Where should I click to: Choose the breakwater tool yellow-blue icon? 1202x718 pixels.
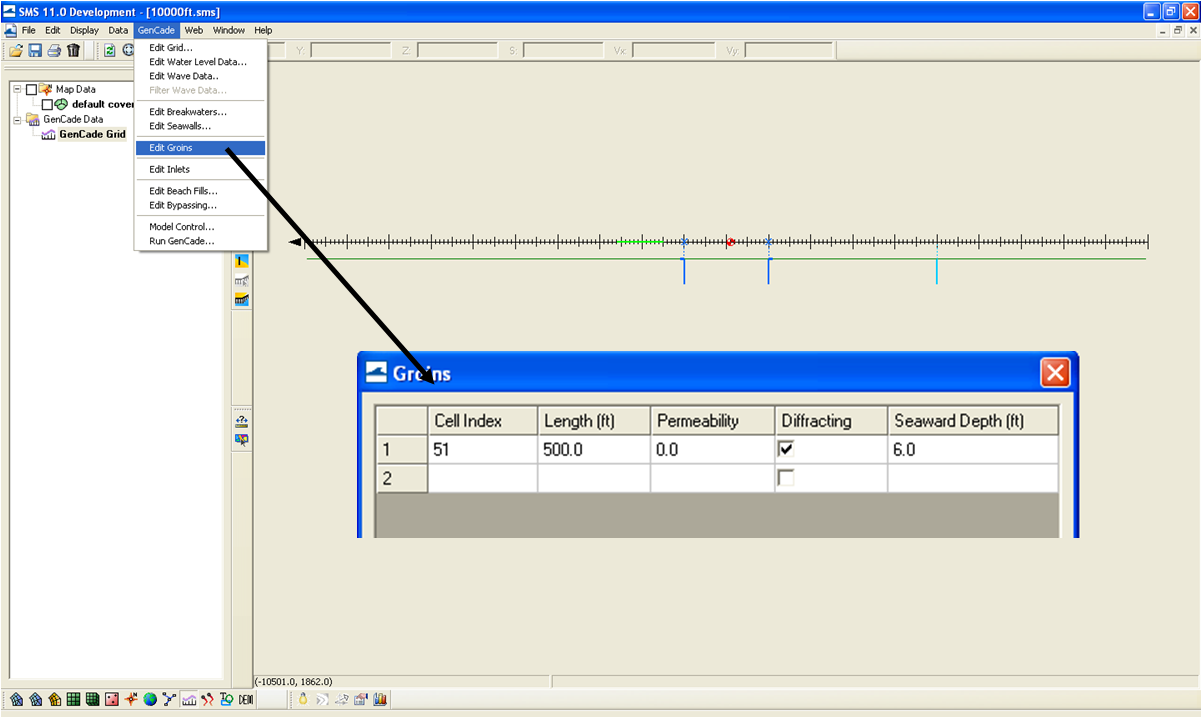coord(242,299)
